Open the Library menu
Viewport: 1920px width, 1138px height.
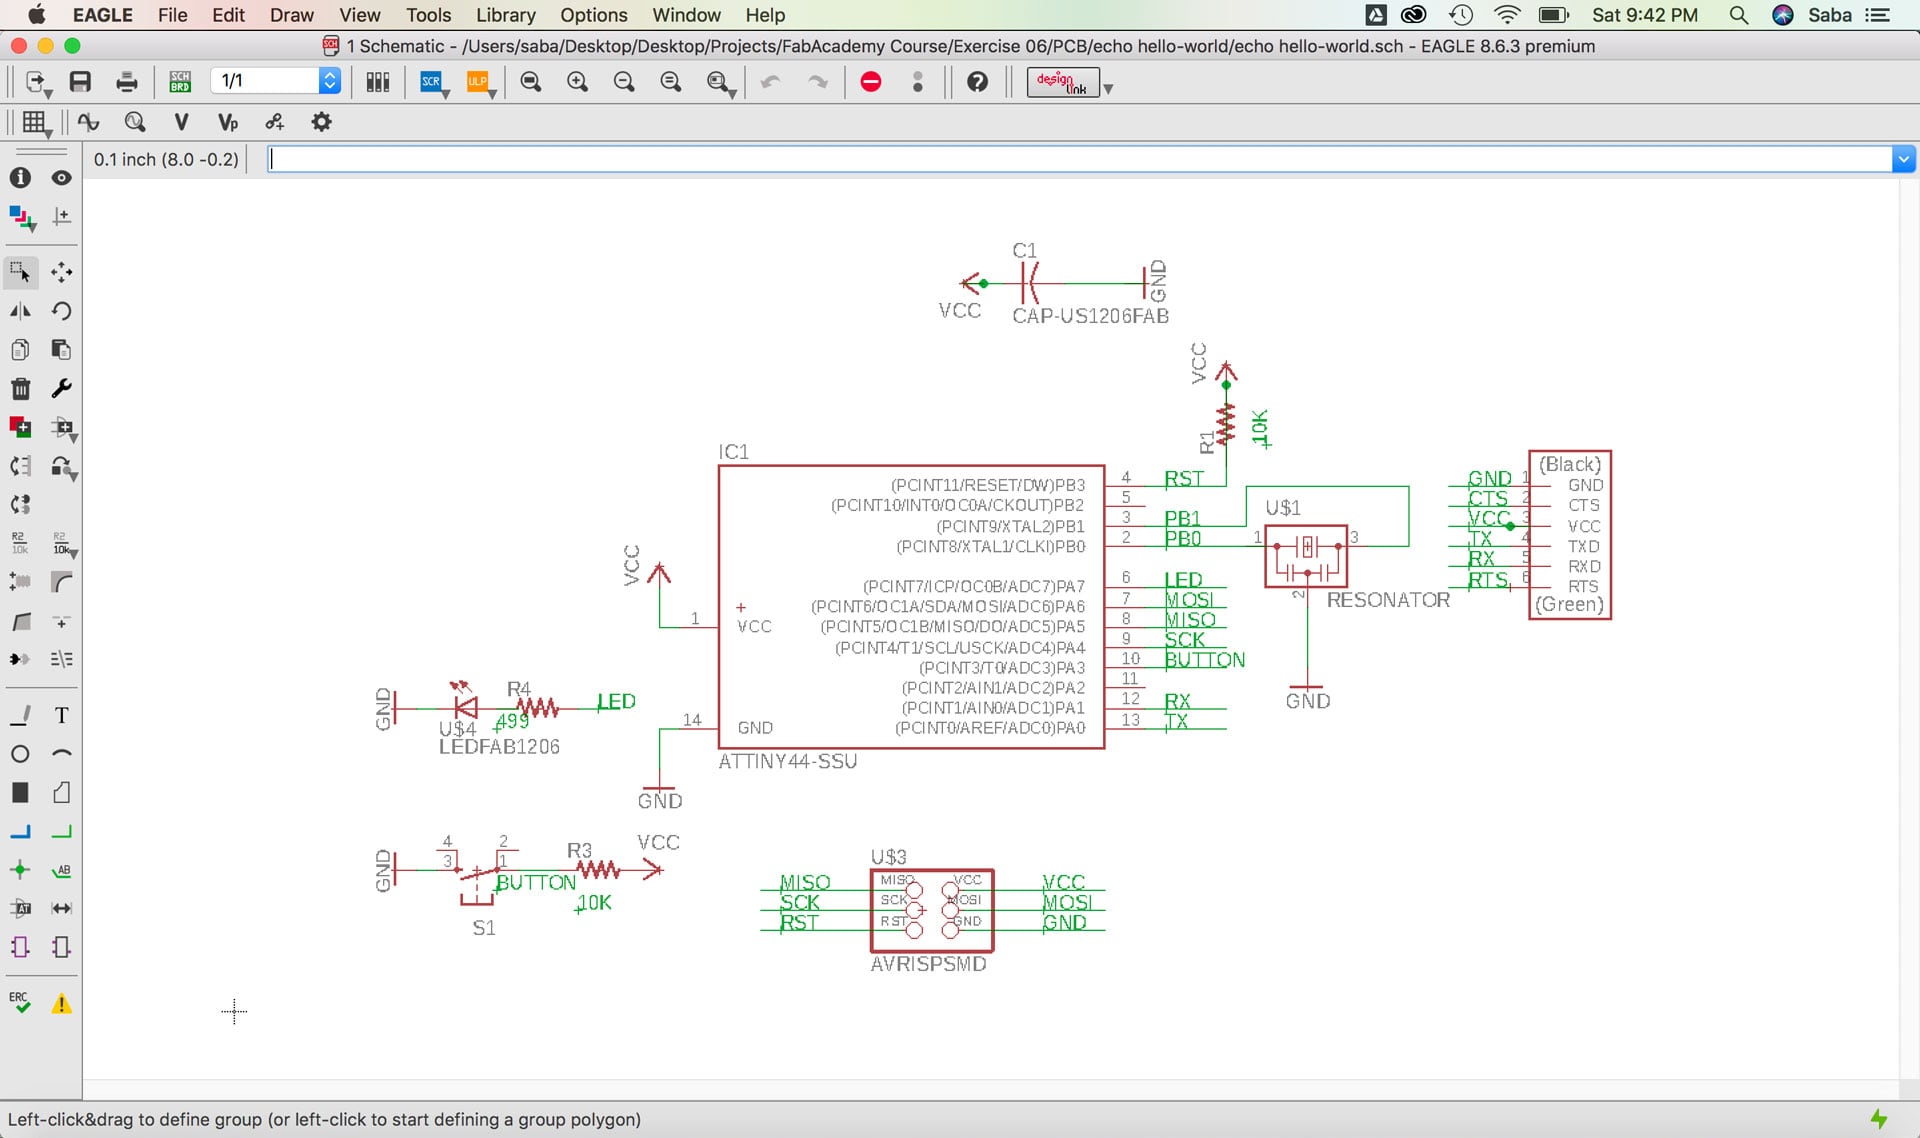click(505, 15)
